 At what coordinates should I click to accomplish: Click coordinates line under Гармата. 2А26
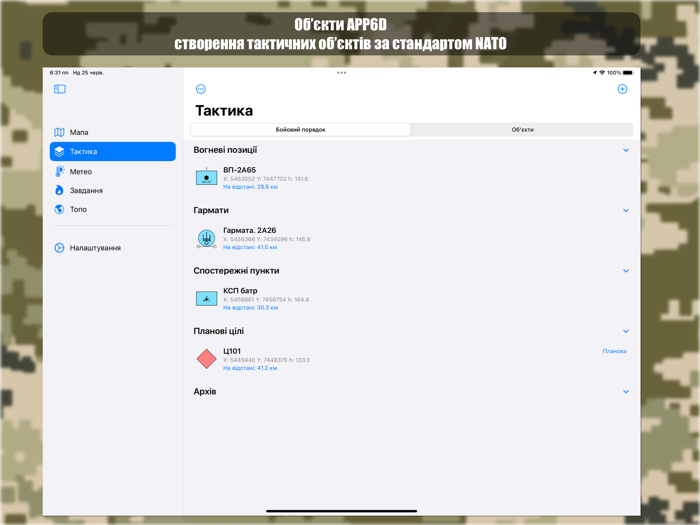pos(267,239)
